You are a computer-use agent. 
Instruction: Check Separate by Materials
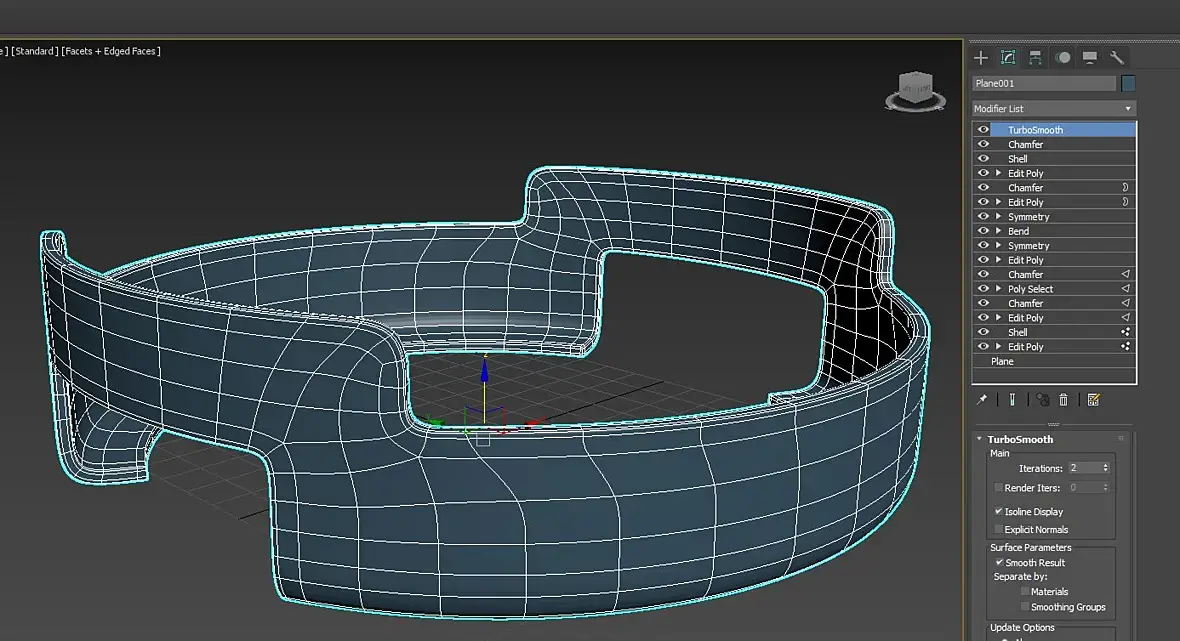click(x=1025, y=591)
